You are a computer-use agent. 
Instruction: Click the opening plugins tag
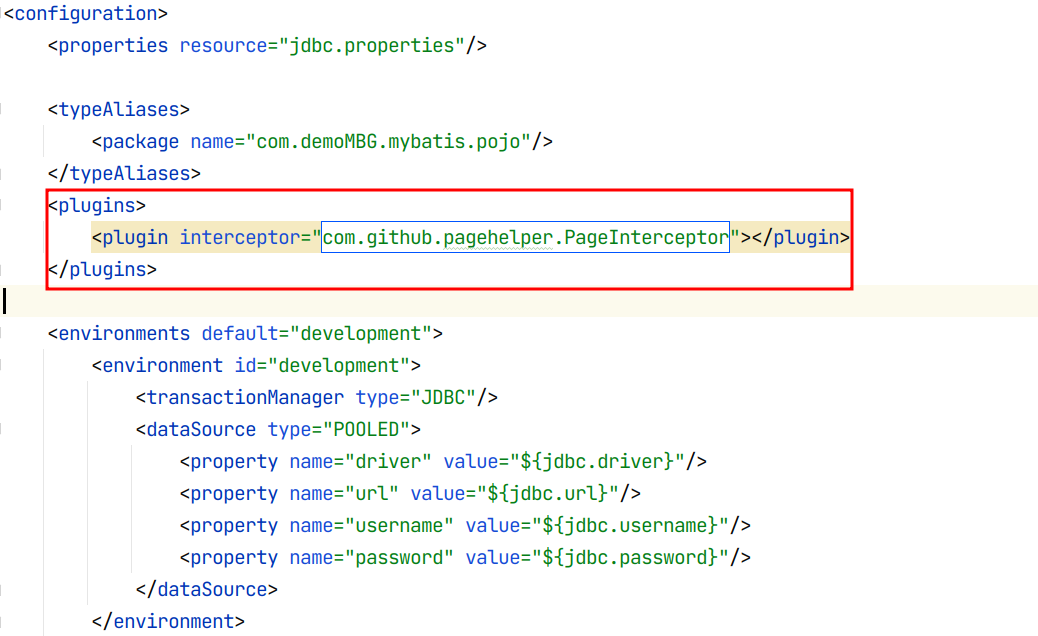(97, 206)
